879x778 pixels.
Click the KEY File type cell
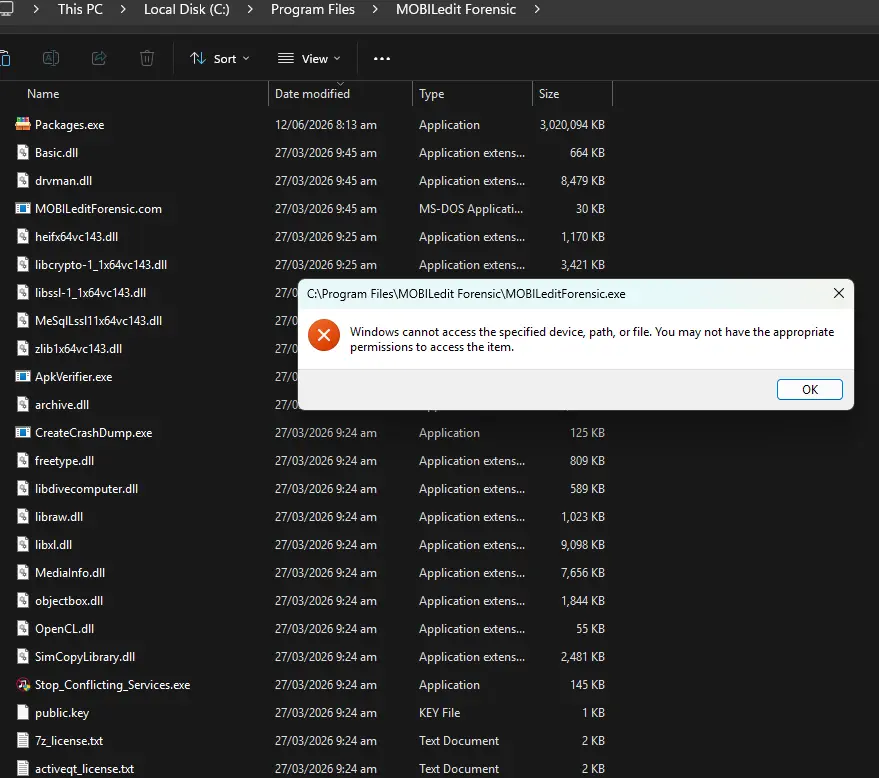[440, 713]
